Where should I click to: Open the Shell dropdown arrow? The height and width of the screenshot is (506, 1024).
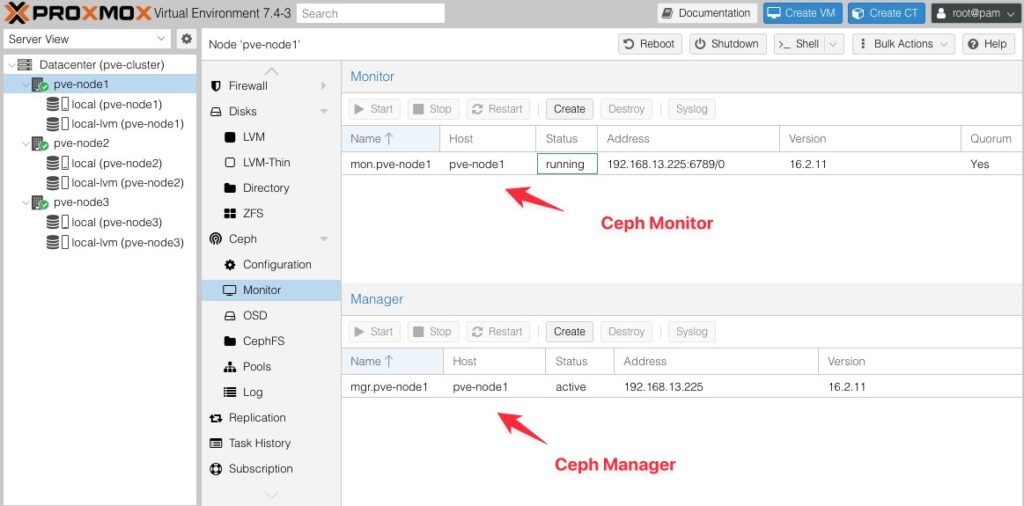(833, 44)
